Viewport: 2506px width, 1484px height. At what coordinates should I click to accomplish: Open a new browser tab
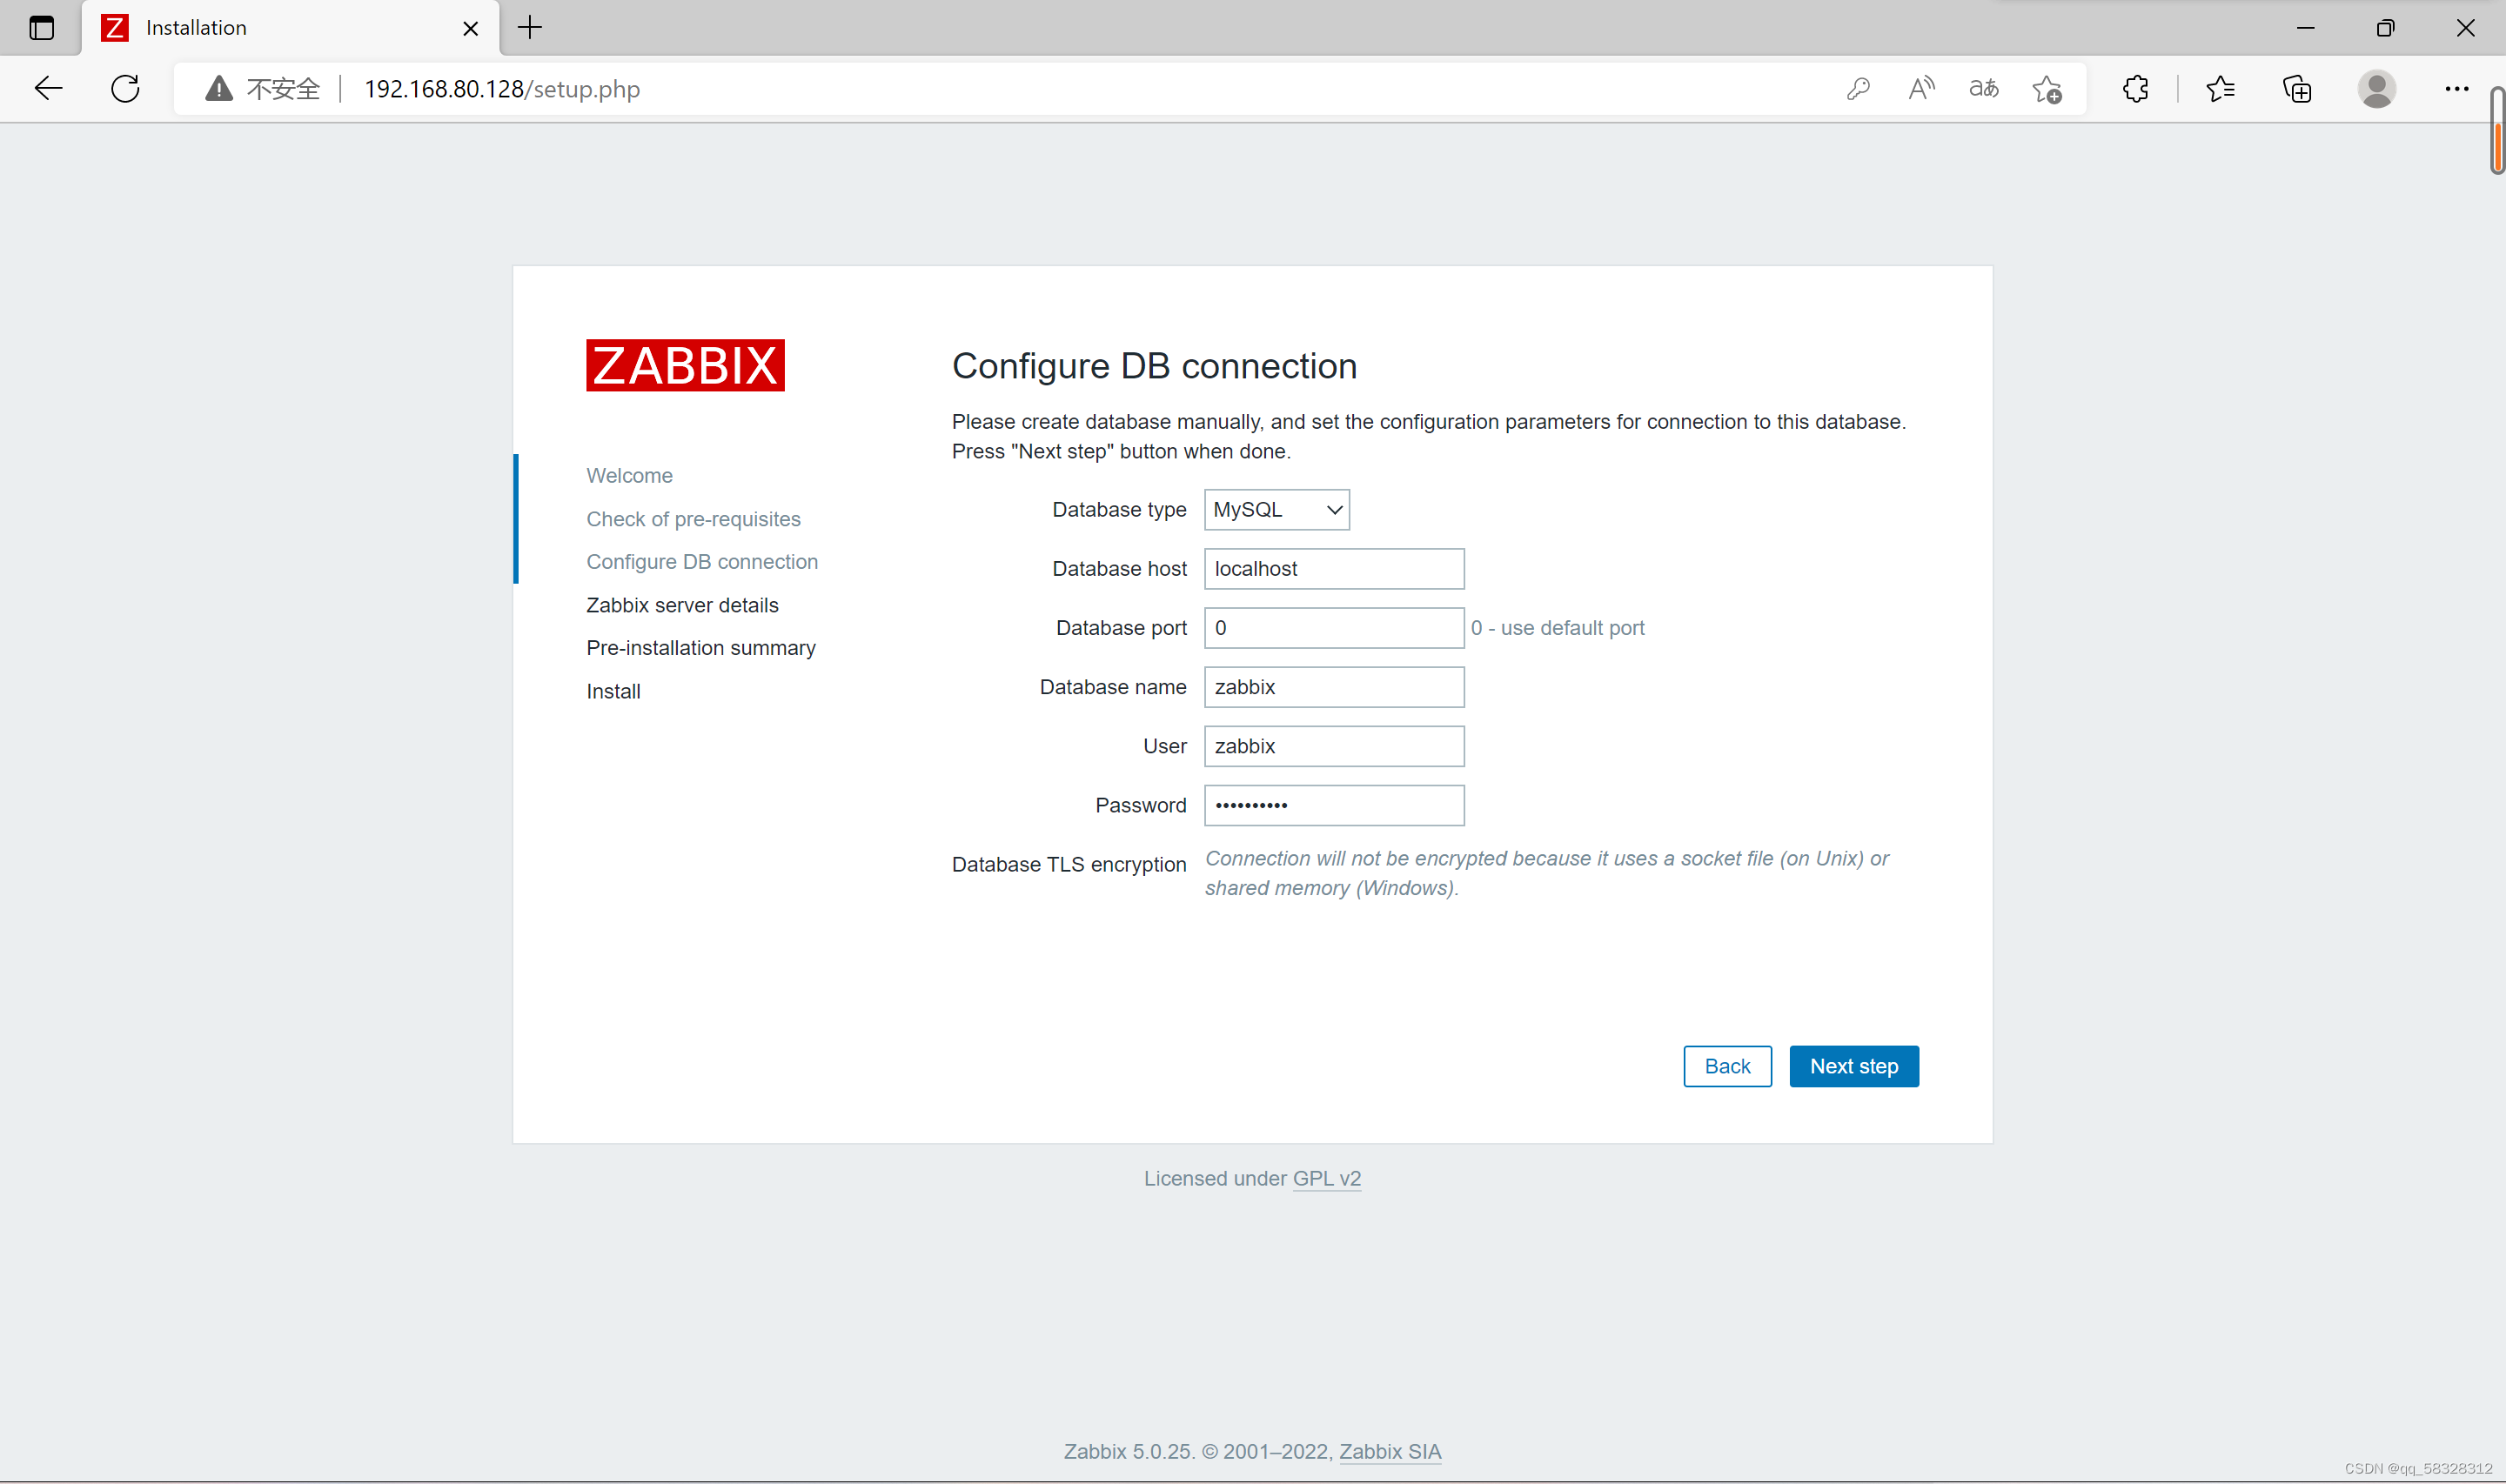[530, 28]
